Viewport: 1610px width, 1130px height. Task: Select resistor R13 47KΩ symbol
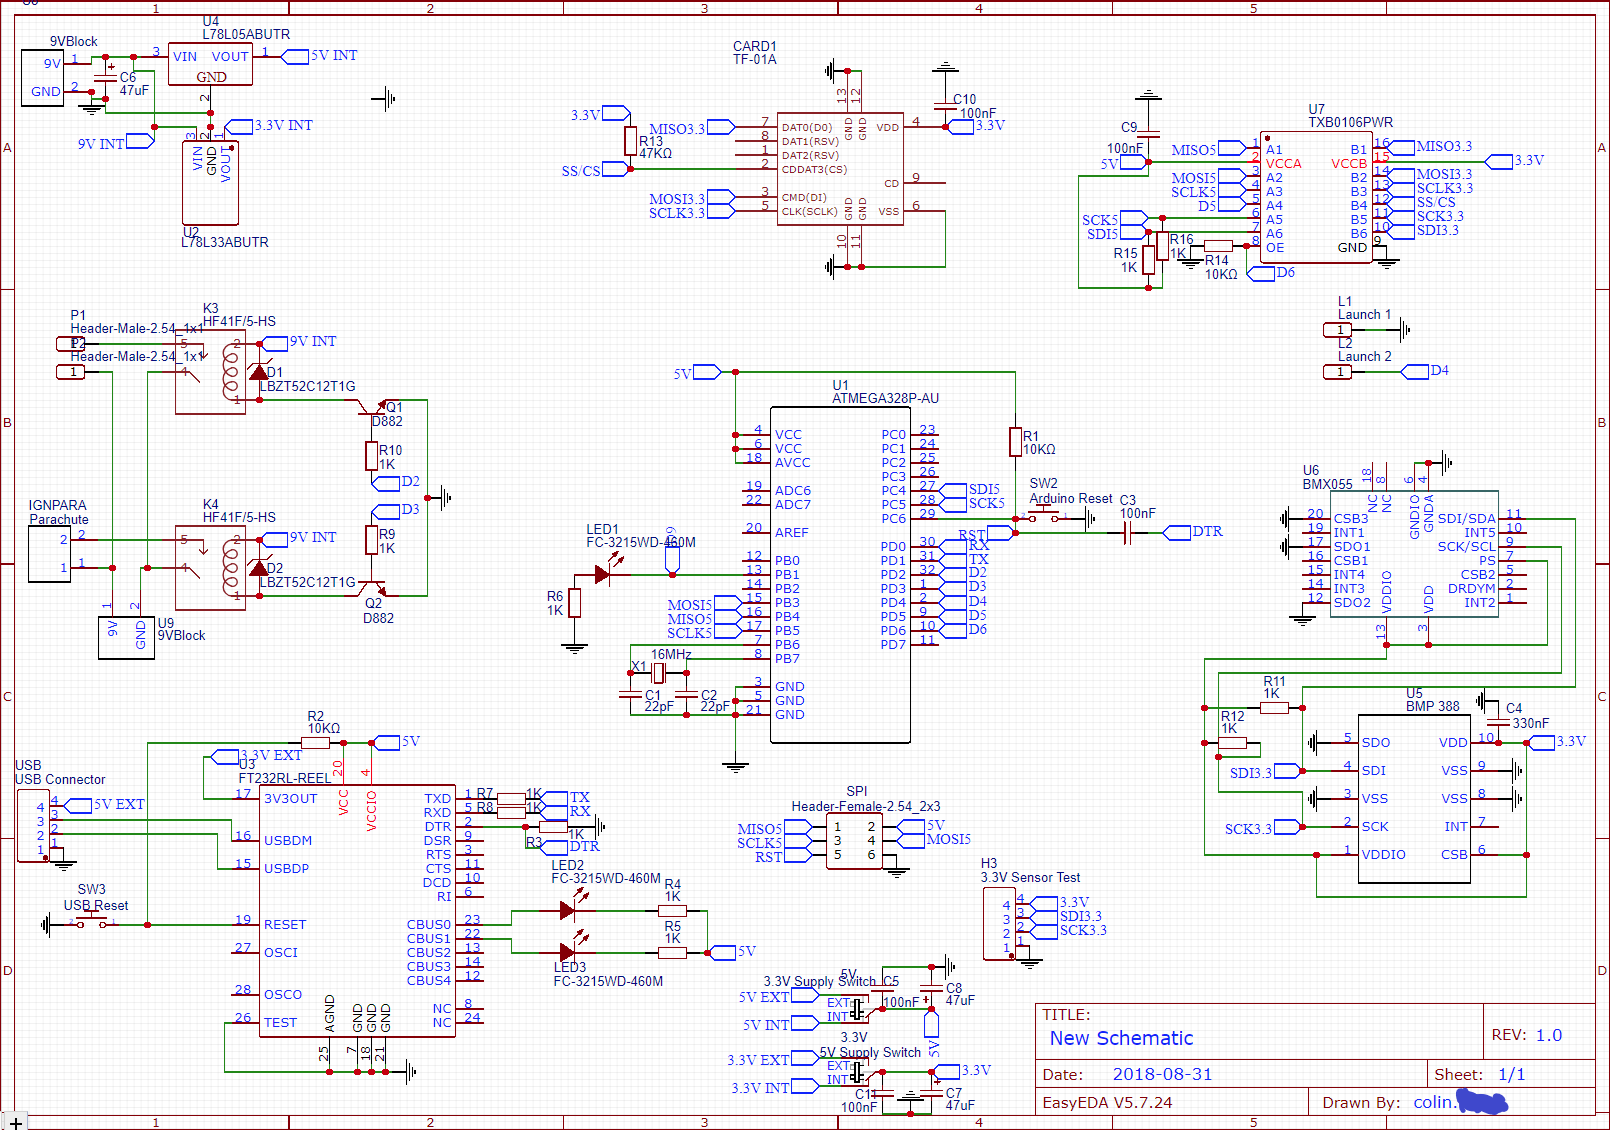(630, 141)
